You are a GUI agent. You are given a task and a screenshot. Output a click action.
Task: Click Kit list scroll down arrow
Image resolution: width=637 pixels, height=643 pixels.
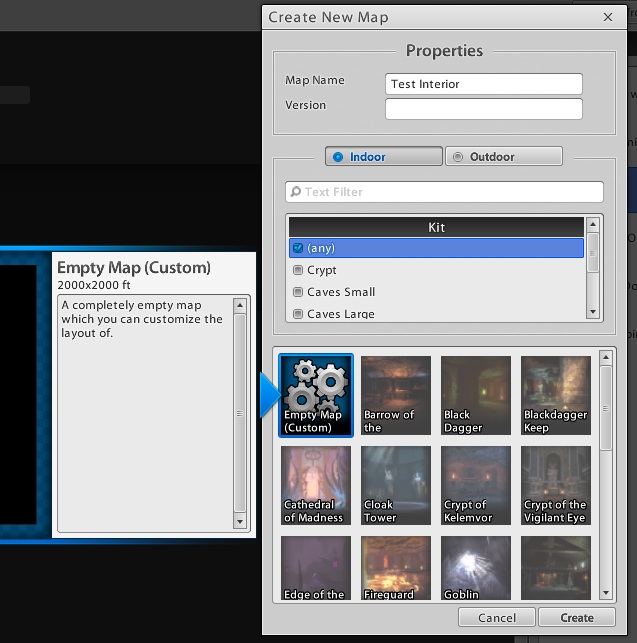click(x=593, y=312)
